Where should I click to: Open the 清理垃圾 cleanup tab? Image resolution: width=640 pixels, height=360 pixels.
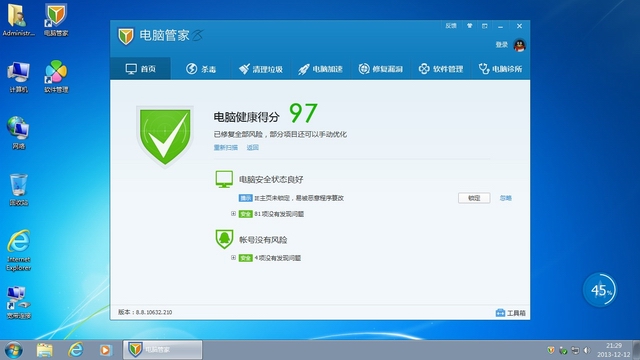click(x=260, y=69)
